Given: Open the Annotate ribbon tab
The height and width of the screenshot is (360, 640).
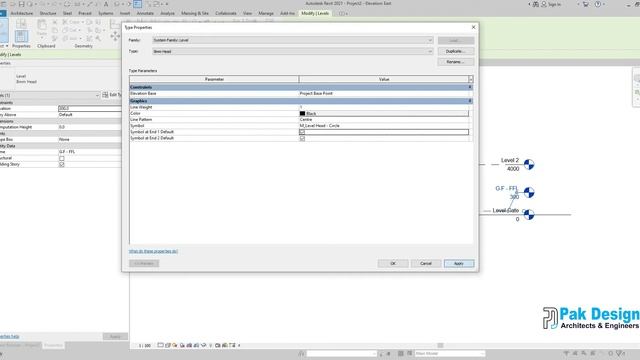Looking at the screenshot, I should coord(145,13).
